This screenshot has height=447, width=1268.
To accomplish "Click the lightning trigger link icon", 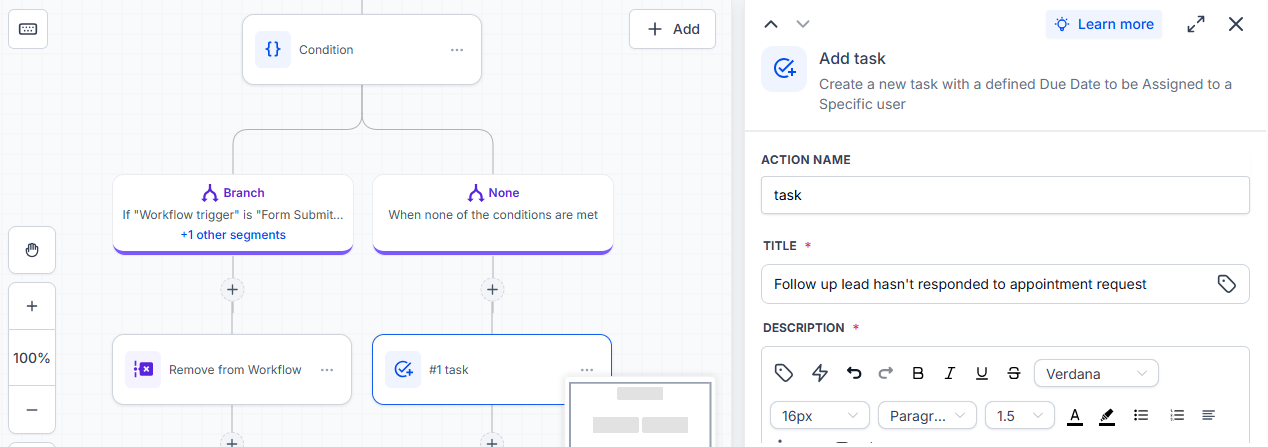I will [x=820, y=373].
